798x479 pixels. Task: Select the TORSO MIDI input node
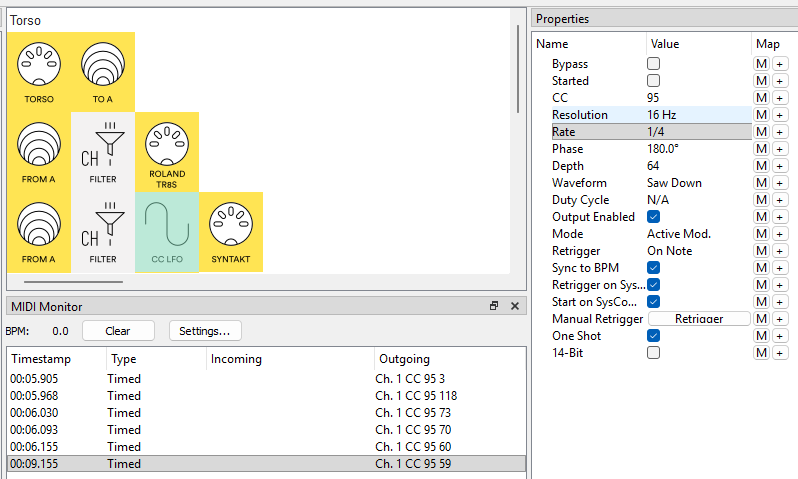[39, 72]
